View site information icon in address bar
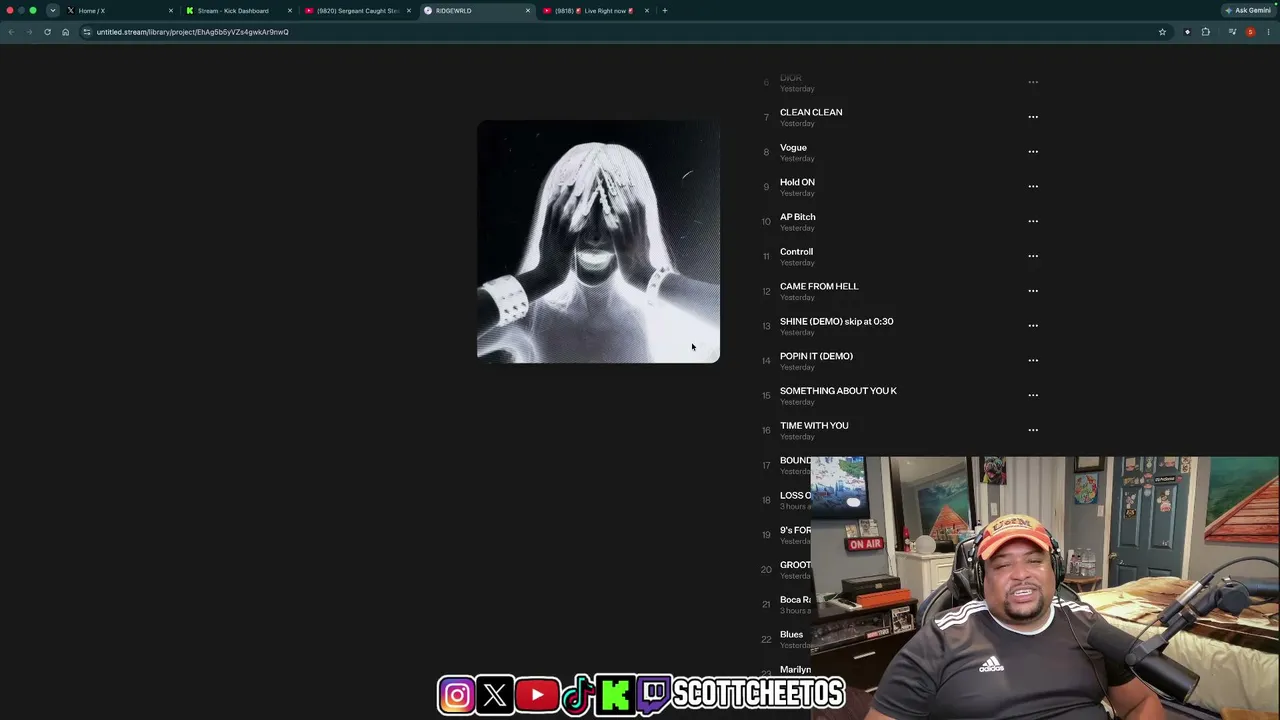The image size is (1280, 720). pyautogui.click(x=87, y=32)
